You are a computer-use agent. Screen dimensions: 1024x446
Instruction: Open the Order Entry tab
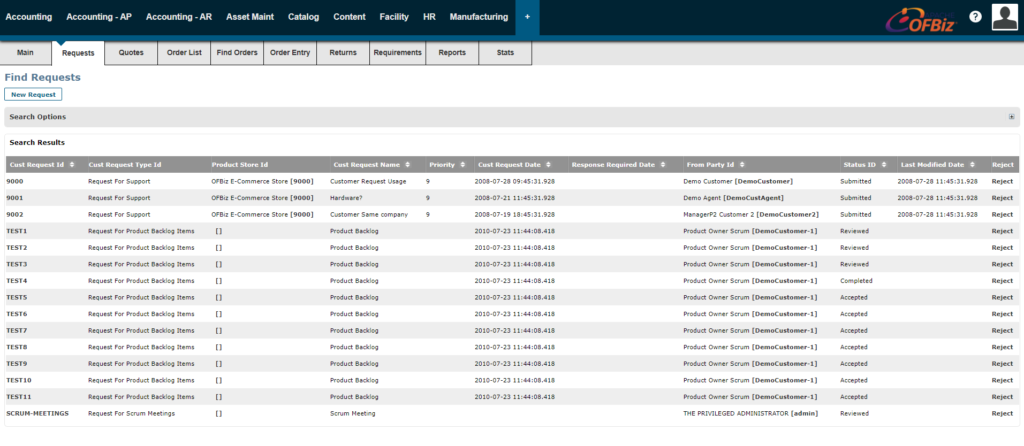[x=290, y=52]
